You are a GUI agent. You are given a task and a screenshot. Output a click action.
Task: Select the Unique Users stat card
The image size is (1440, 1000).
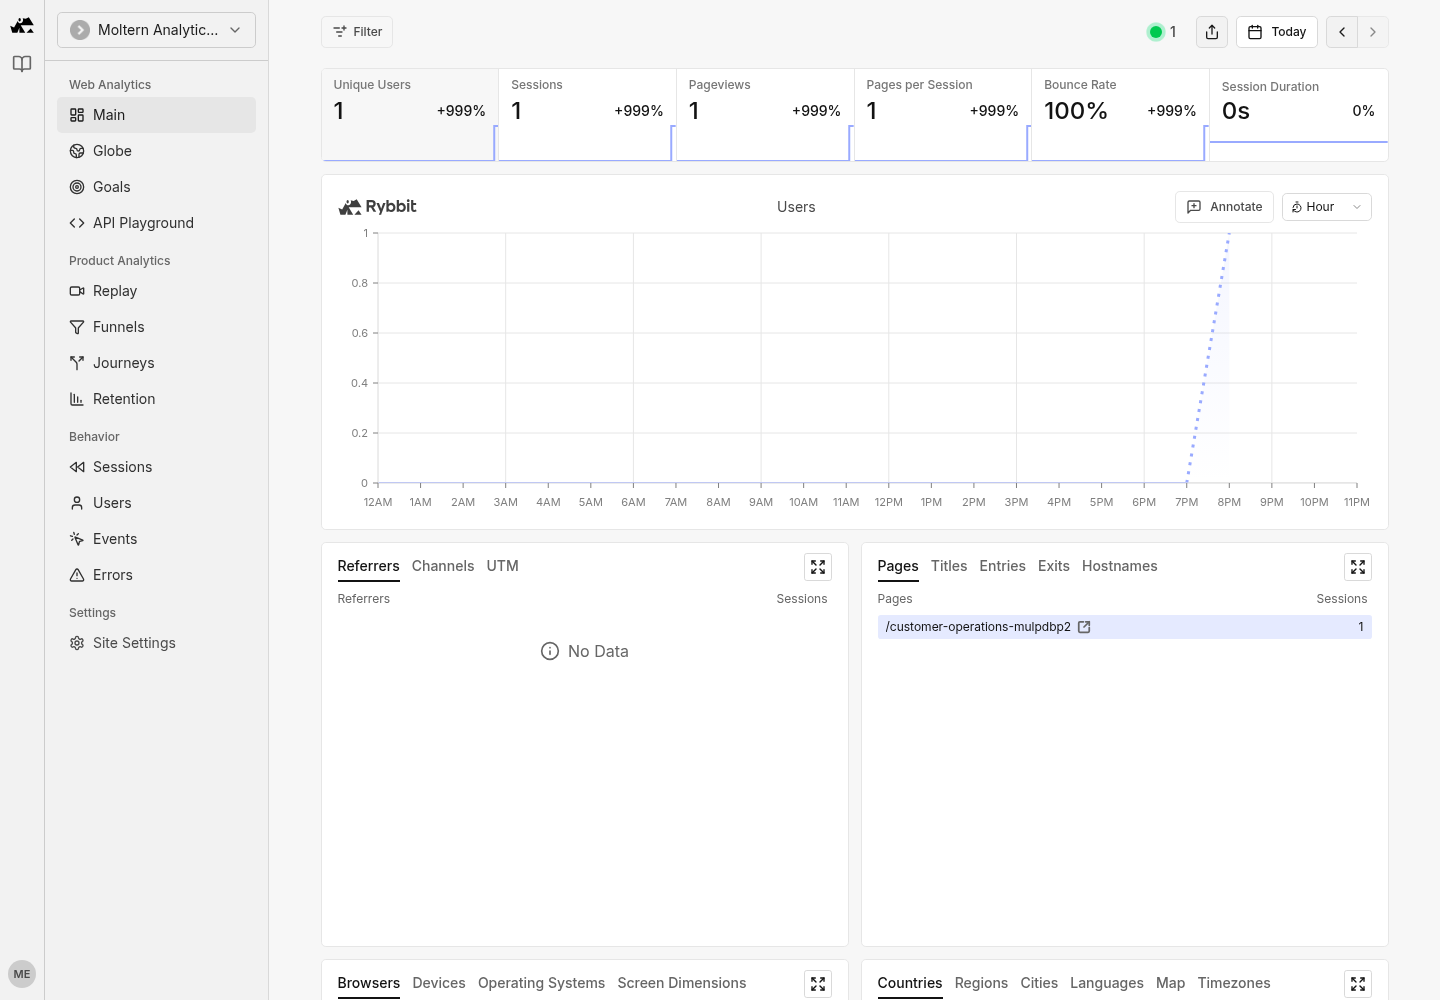click(409, 115)
